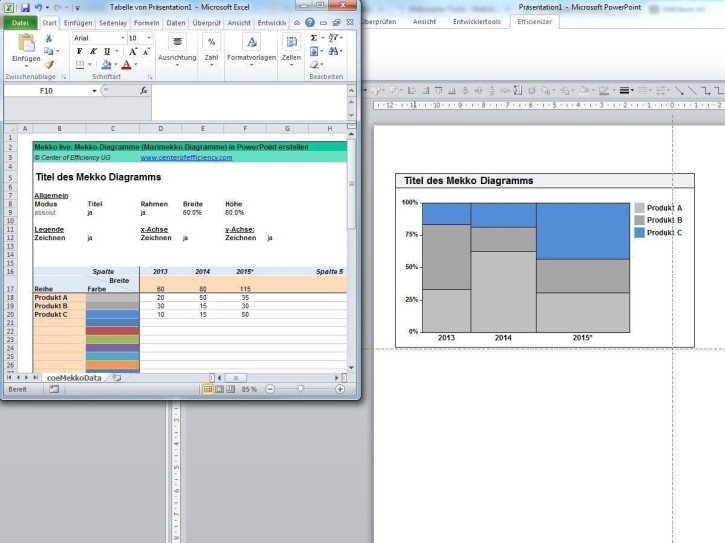Click the Save icon in Excel's quick access toolbar

point(25,7)
